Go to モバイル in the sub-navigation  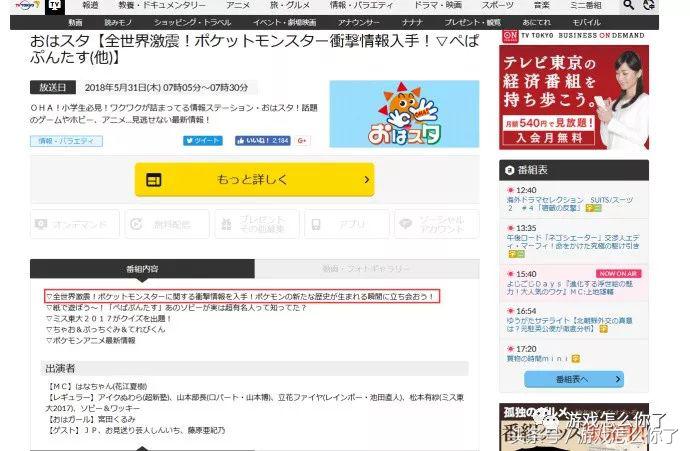coord(586,22)
